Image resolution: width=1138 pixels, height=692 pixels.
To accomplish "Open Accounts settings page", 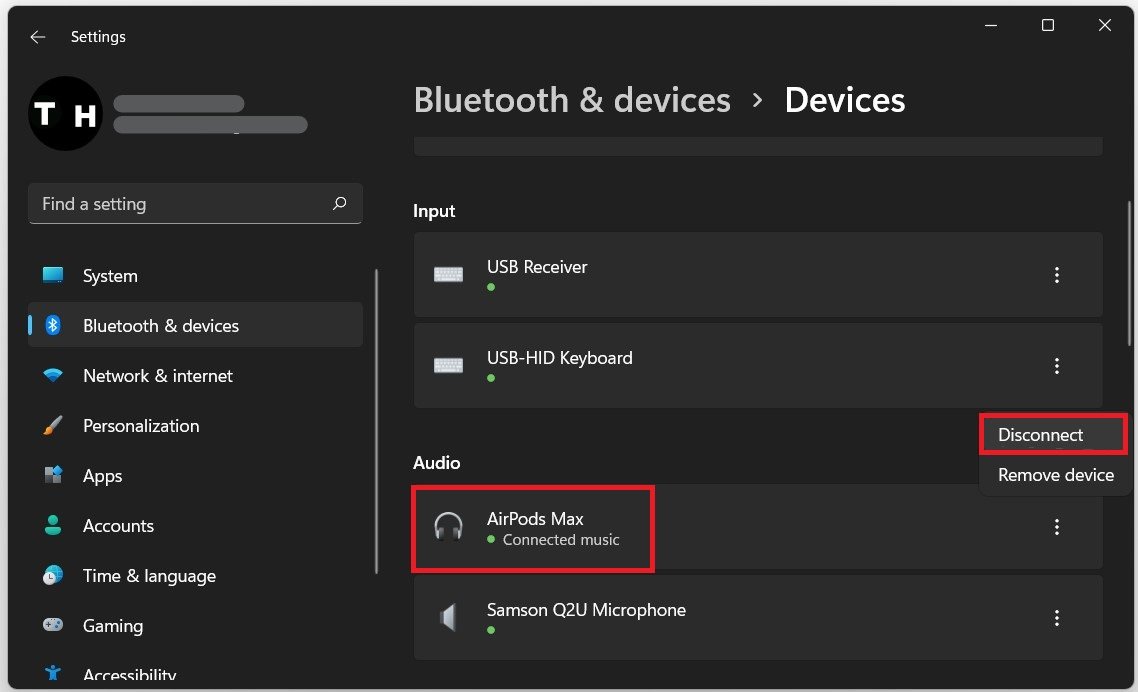I will (x=118, y=526).
